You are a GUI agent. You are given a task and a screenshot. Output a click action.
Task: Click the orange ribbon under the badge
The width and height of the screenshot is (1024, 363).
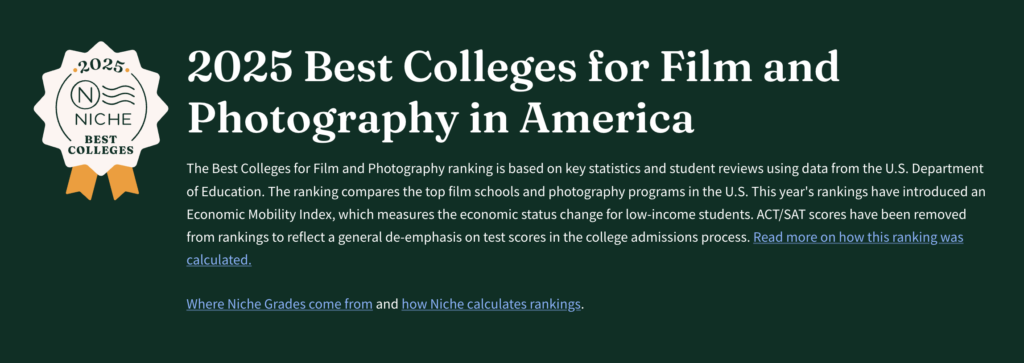coord(102,182)
